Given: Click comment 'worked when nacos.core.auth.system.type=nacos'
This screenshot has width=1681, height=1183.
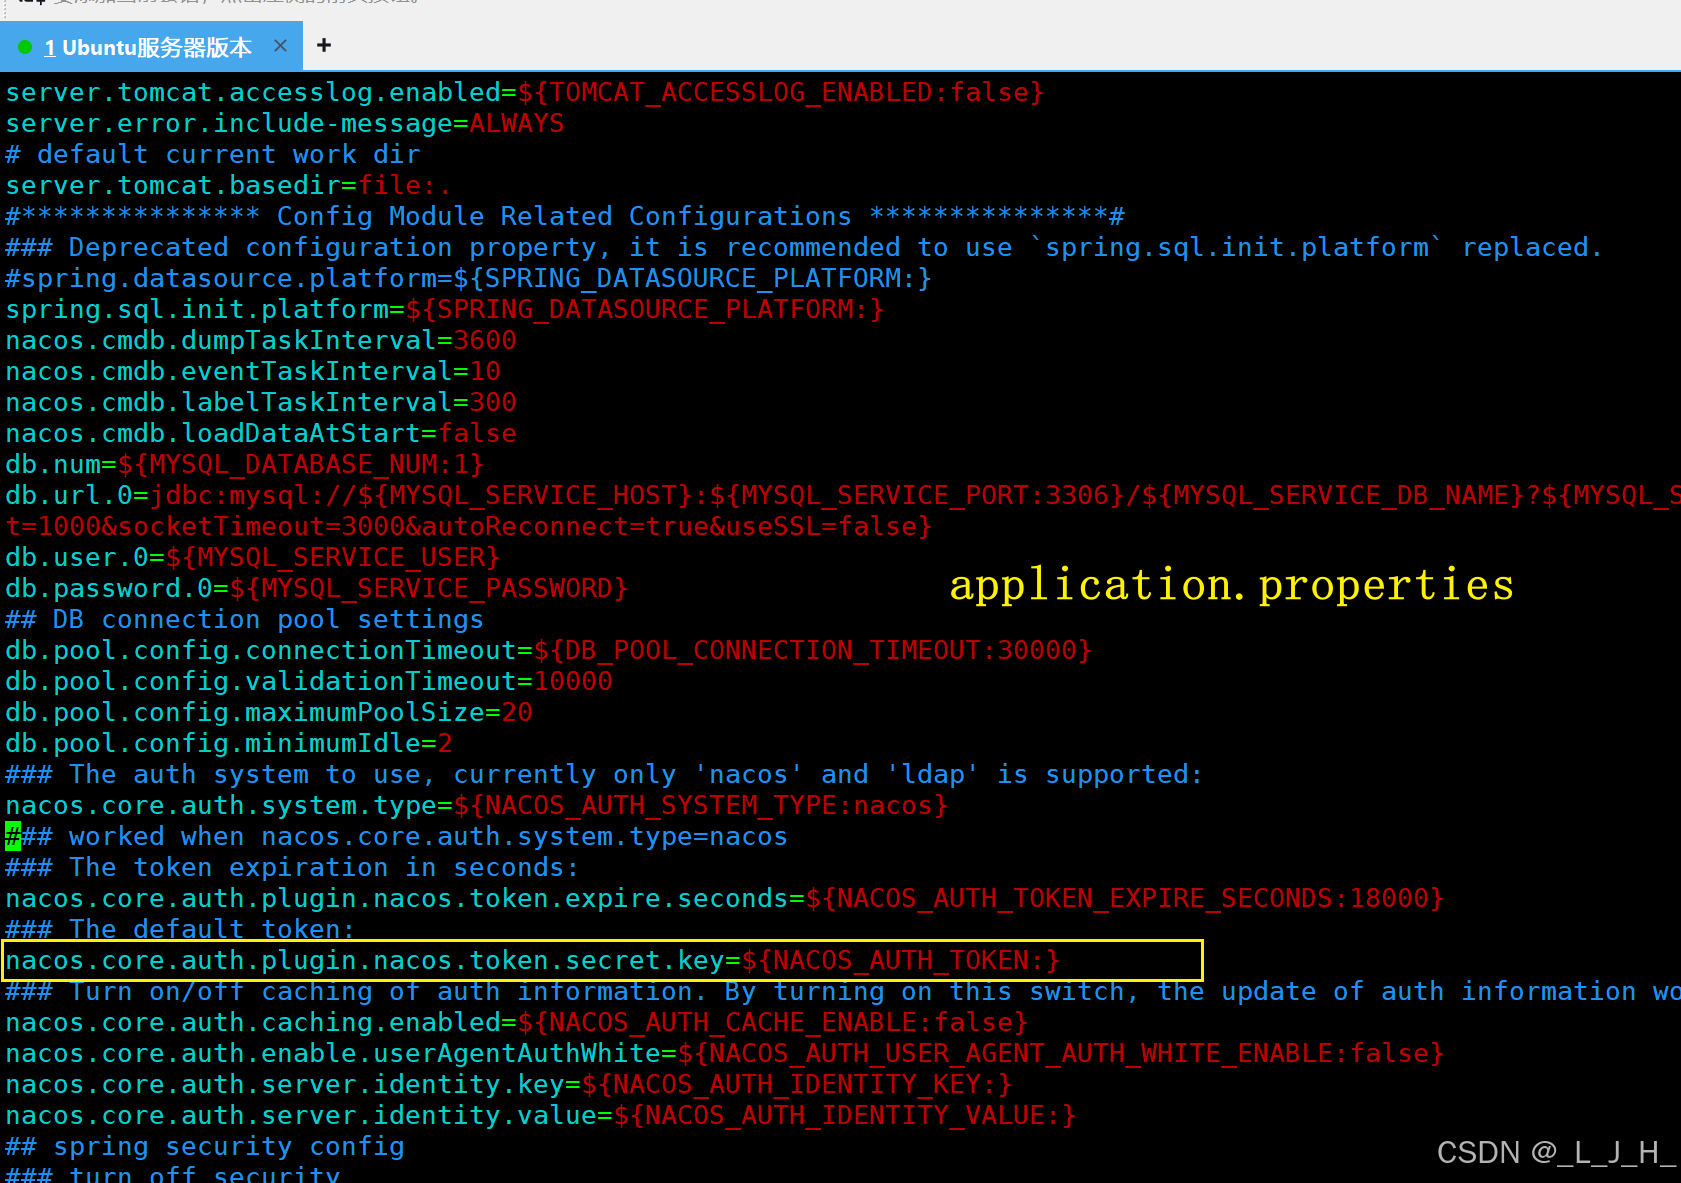Looking at the screenshot, I should (x=397, y=836).
